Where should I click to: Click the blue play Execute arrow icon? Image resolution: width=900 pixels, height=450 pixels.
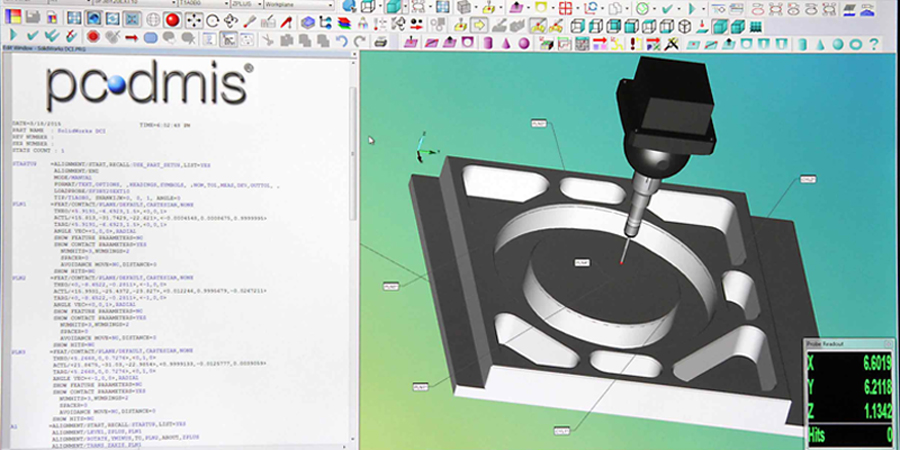click(x=13, y=36)
